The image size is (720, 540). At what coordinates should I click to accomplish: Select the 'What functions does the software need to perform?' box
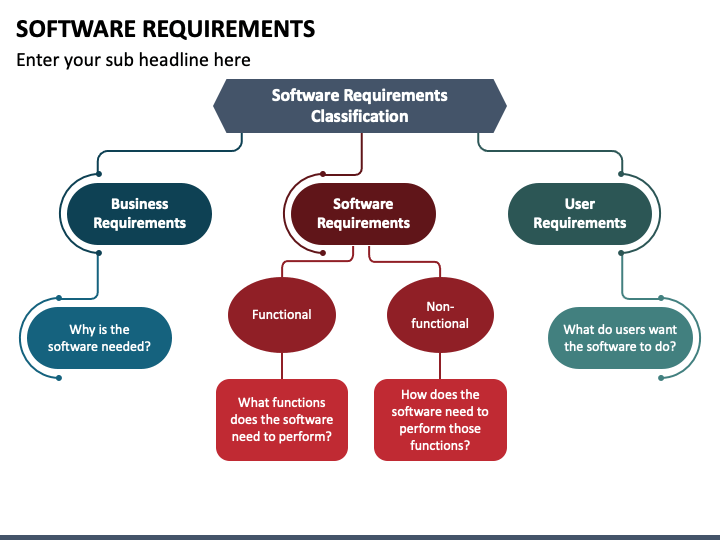[x=281, y=420]
